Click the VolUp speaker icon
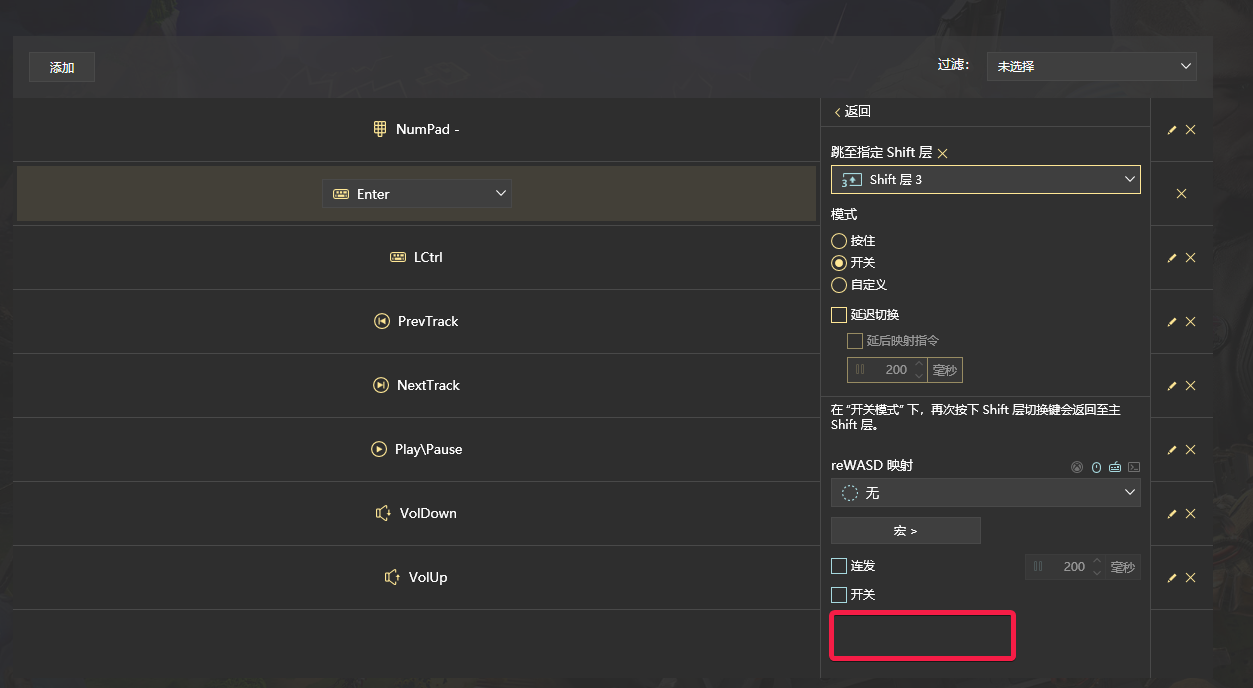 [392, 577]
